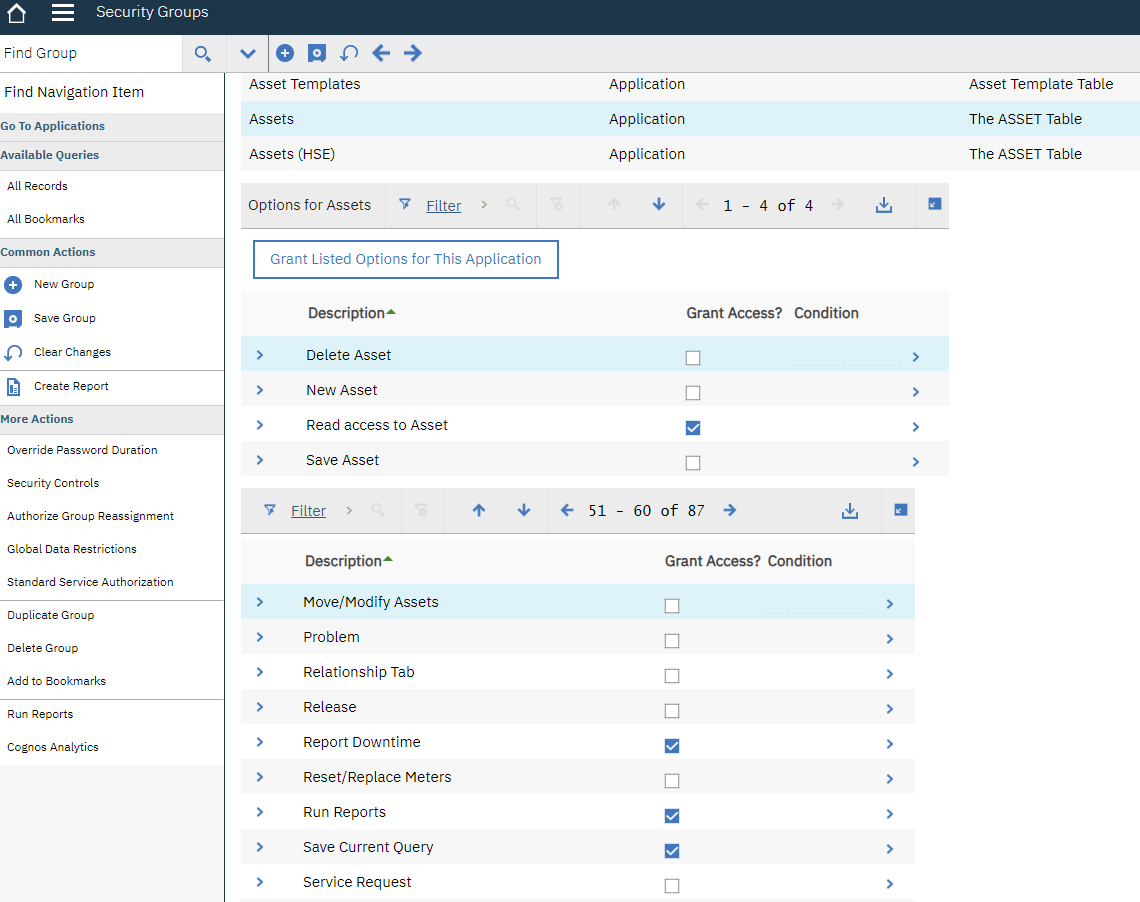Click the Save Group toolbar icon

[317, 54]
